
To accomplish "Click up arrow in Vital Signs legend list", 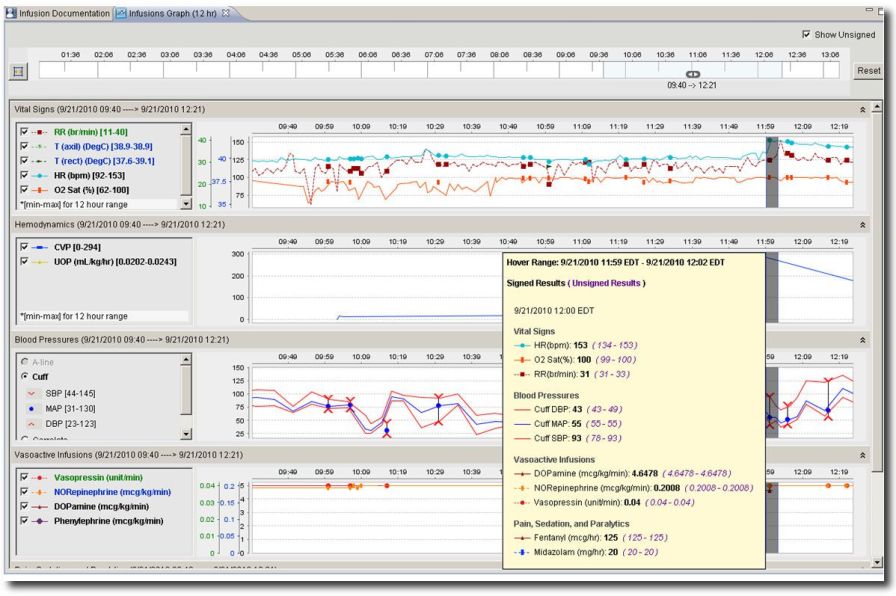I will coord(186,130).
